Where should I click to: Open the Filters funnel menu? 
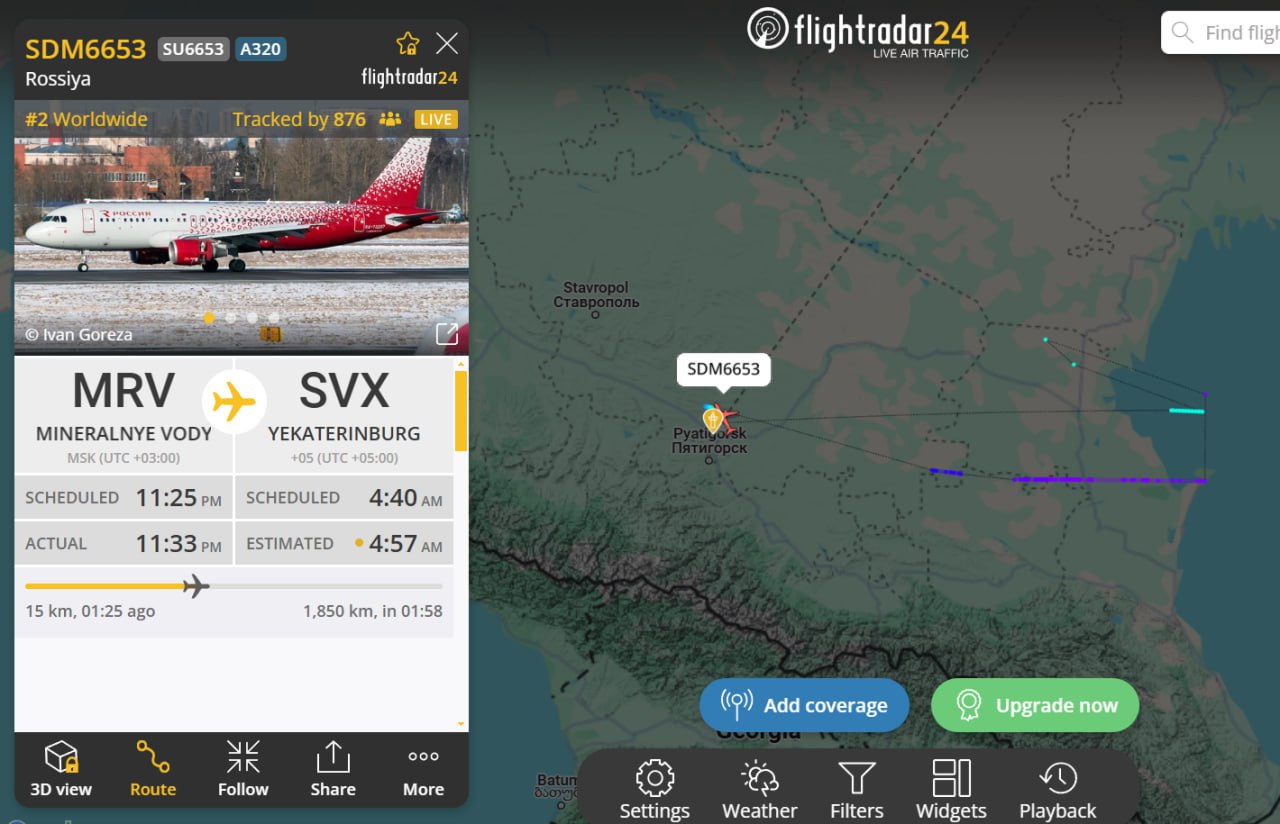pyautogui.click(x=857, y=789)
